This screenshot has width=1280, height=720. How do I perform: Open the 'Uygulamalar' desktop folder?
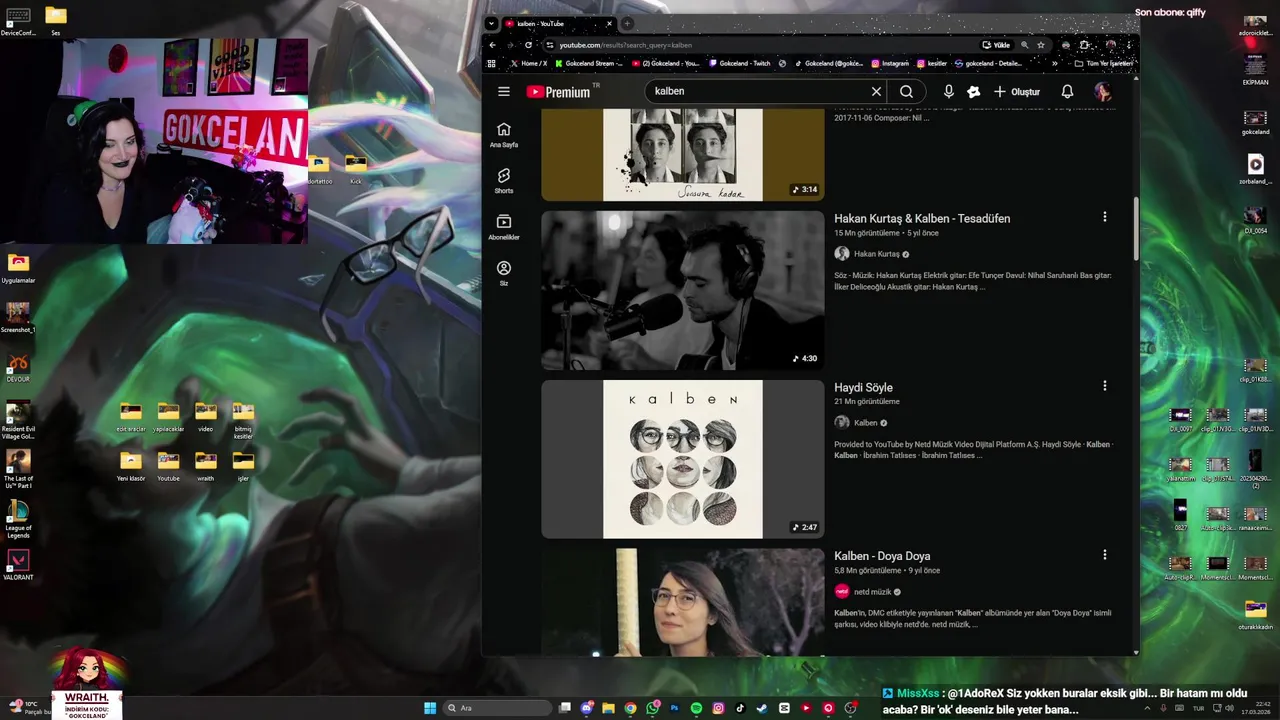coord(18,268)
